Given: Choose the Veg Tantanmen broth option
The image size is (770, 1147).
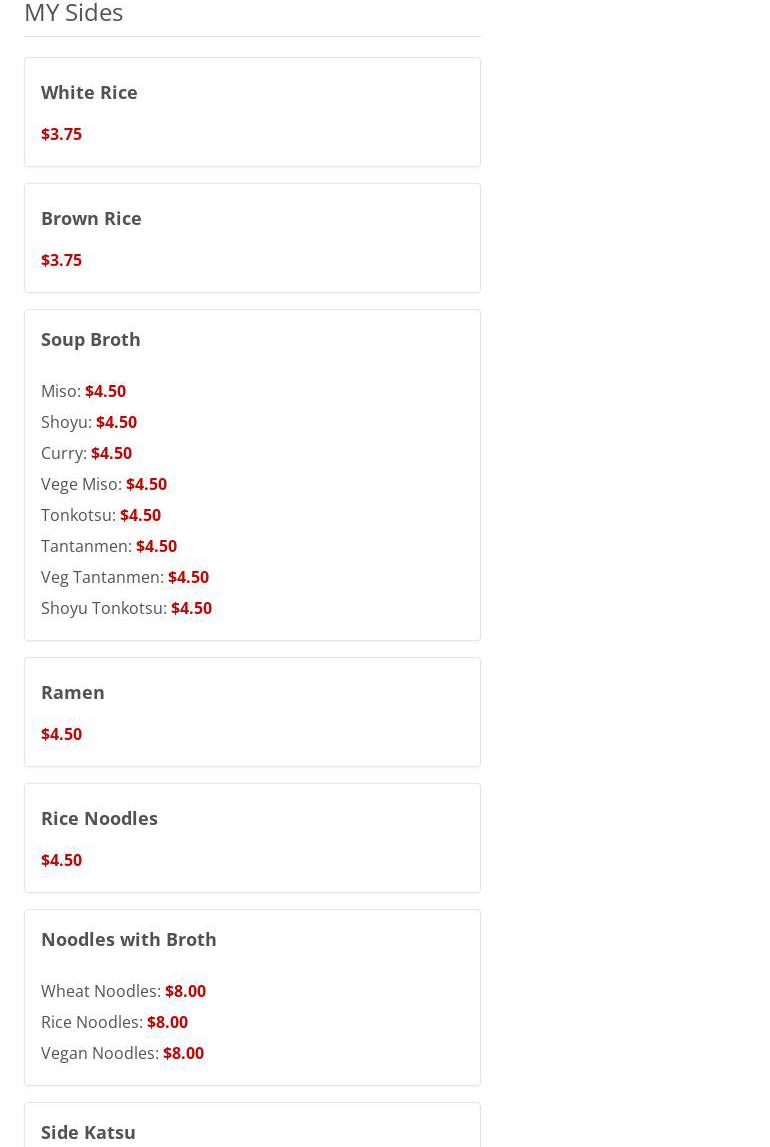Looking at the screenshot, I should coord(124,577).
